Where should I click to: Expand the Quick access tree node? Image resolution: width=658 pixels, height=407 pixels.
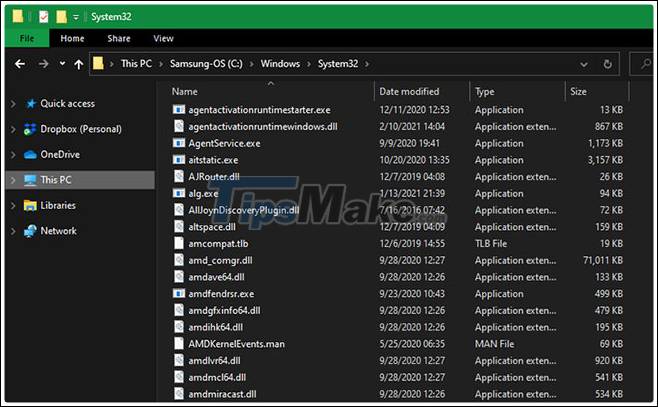pyautogui.click(x=12, y=103)
